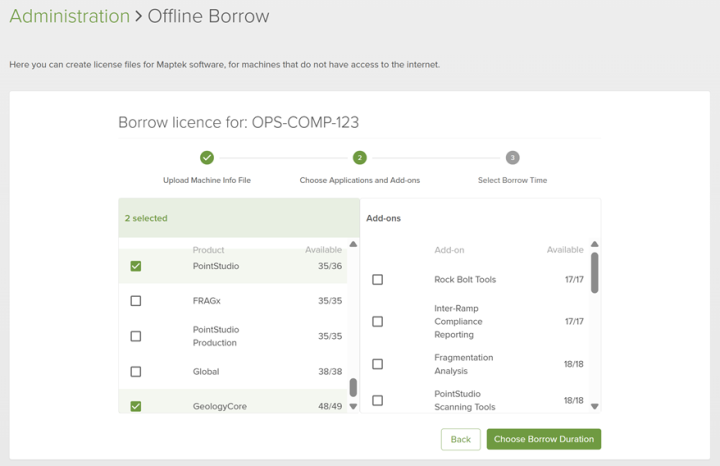Image resolution: width=720 pixels, height=466 pixels.
Task: Click the product list scrollbar thumb
Action: click(x=353, y=387)
